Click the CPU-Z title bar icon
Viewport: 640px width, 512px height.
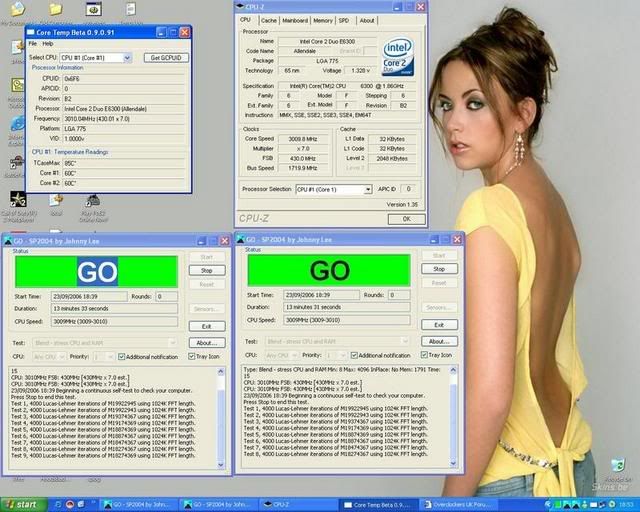point(240,6)
